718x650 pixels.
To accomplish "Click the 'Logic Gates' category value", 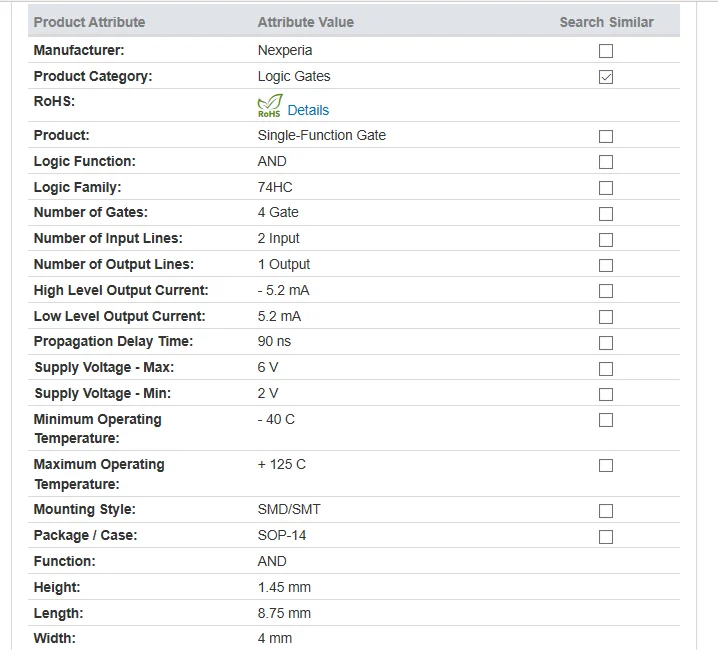I will click(294, 76).
